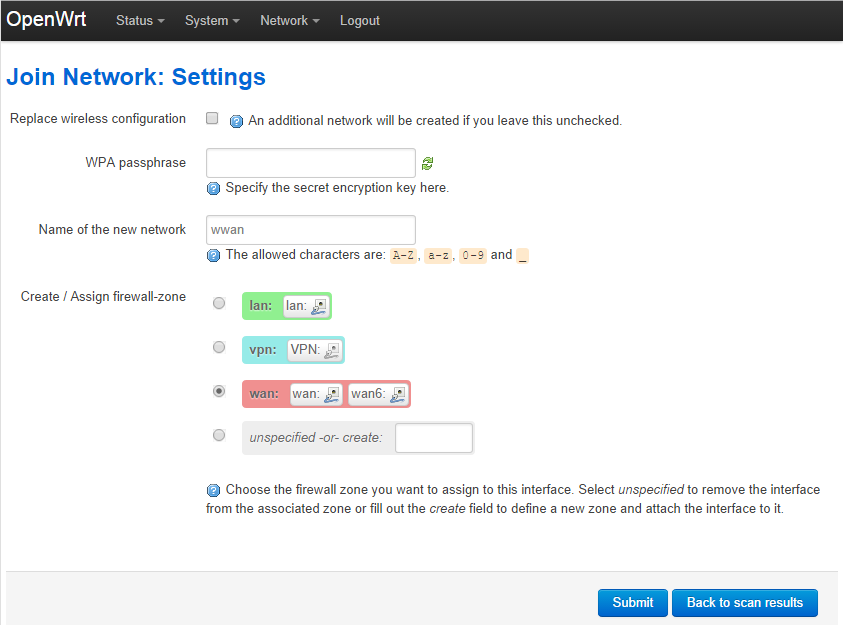
Task: Open the Status dropdown menu
Action: coord(140,21)
